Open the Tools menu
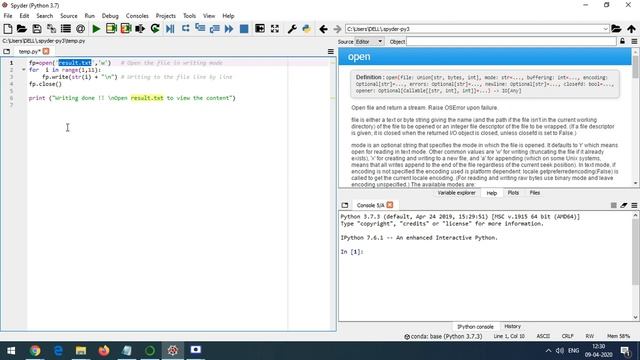 pyautogui.click(x=189, y=16)
